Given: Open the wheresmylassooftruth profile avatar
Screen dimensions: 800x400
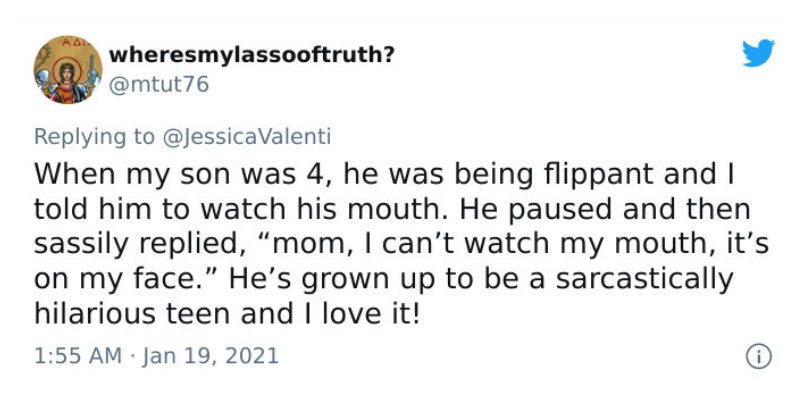Looking at the screenshot, I should coord(68,69).
